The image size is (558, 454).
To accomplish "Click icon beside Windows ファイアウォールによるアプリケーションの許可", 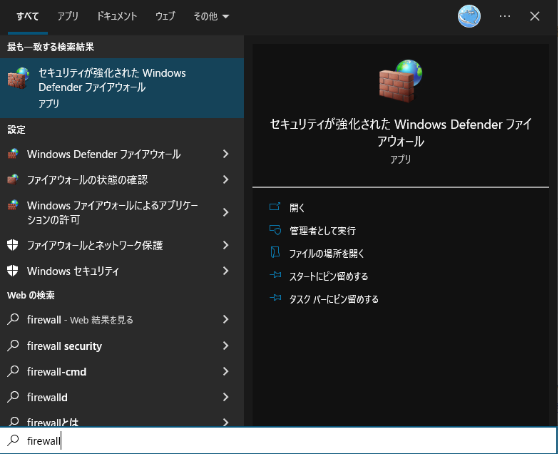I will [x=13, y=205].
